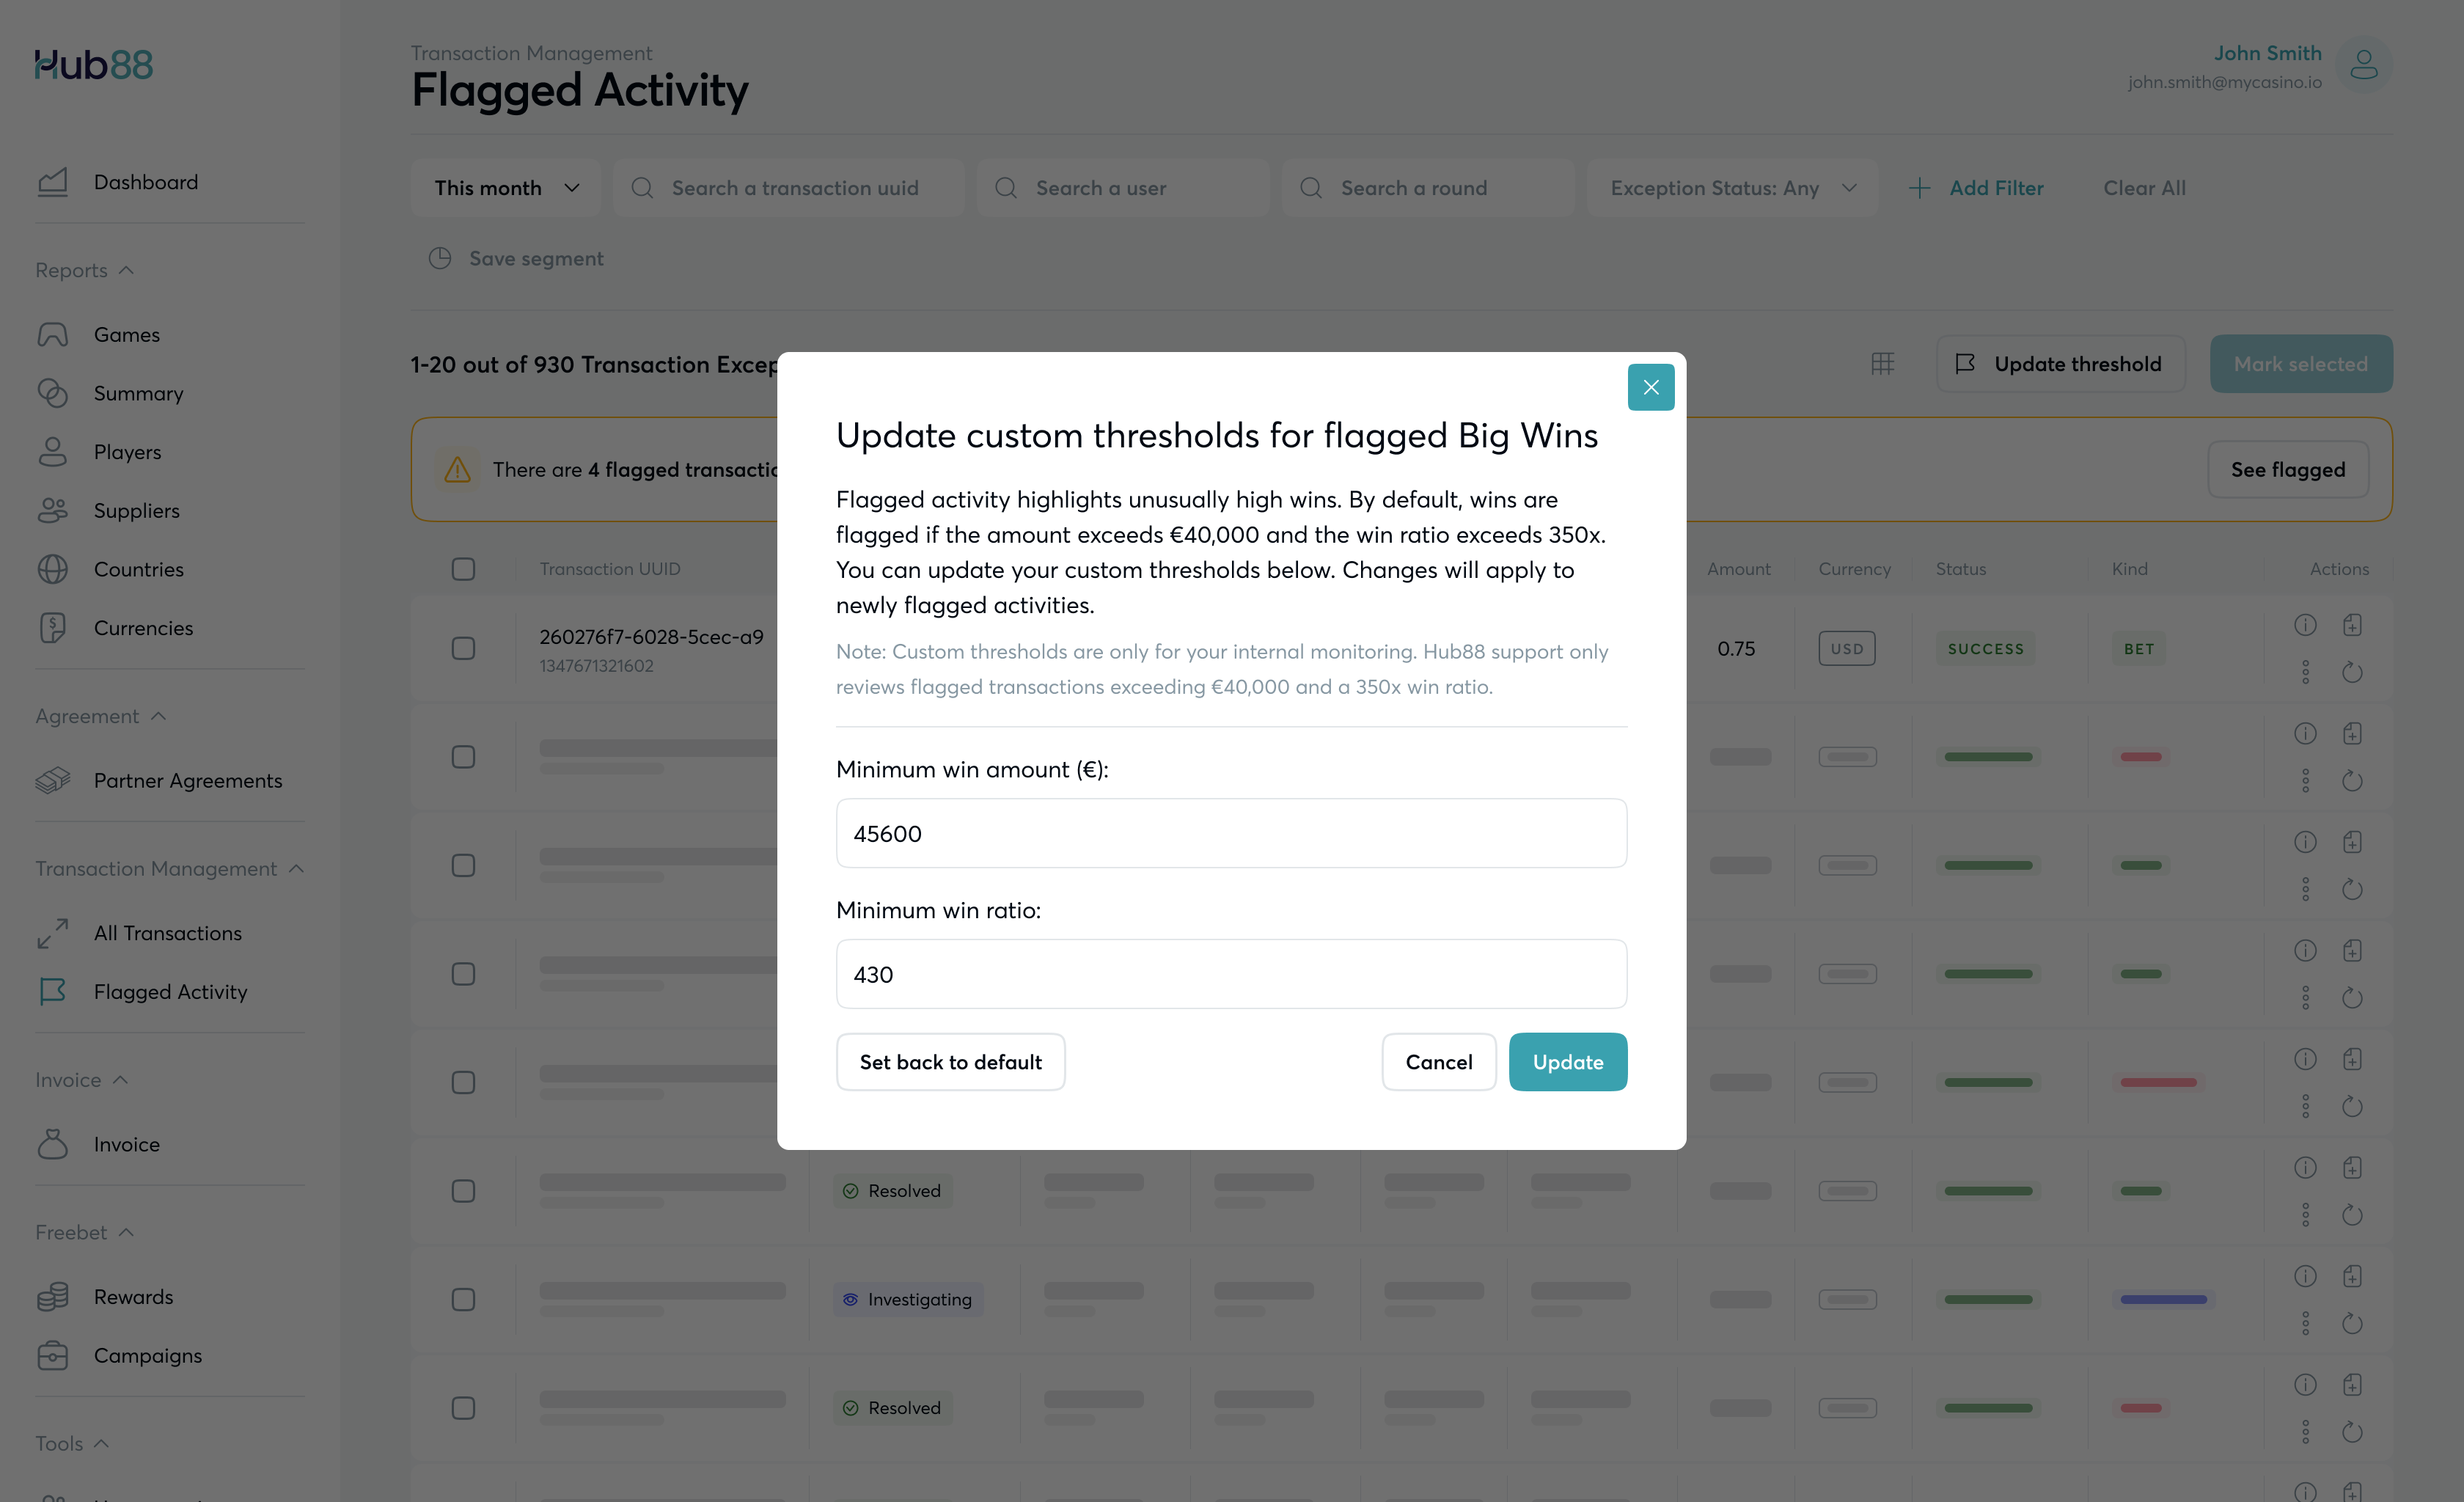2464x1502 pixels.
Task: Open Partner Agreements in the sidebar
Action: (188, 780)
